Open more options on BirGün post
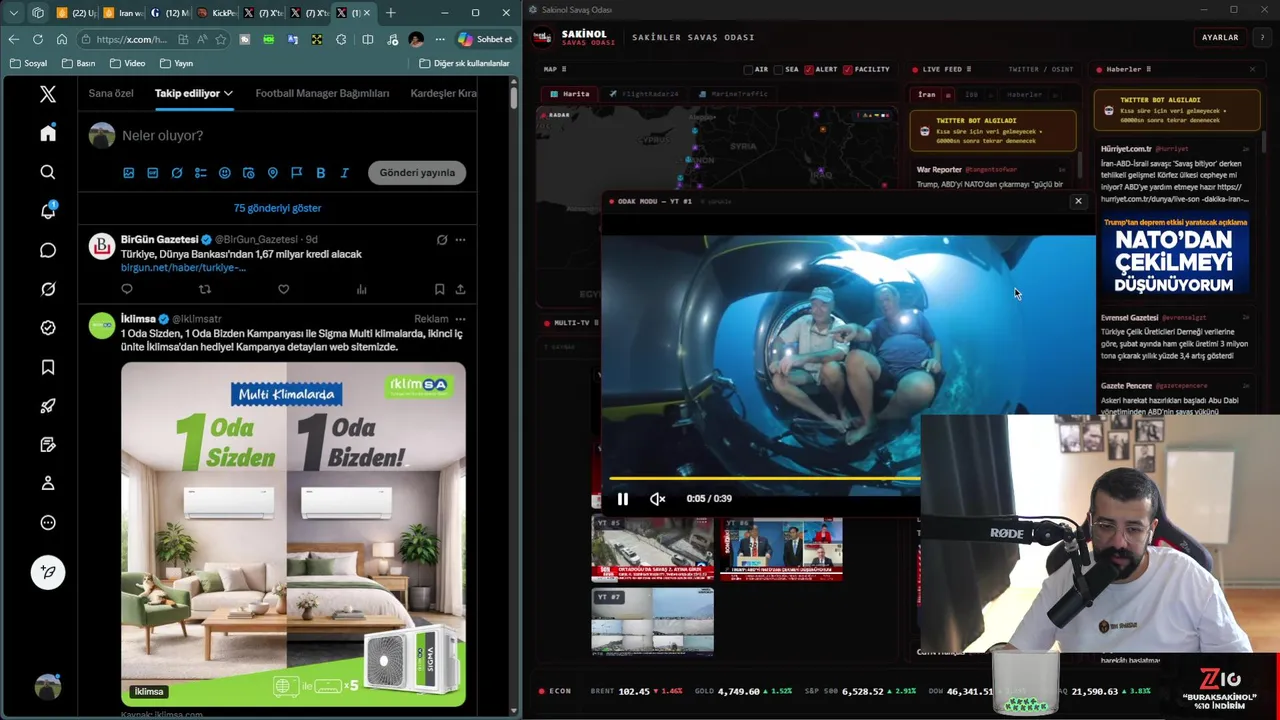 click(460, 240)
